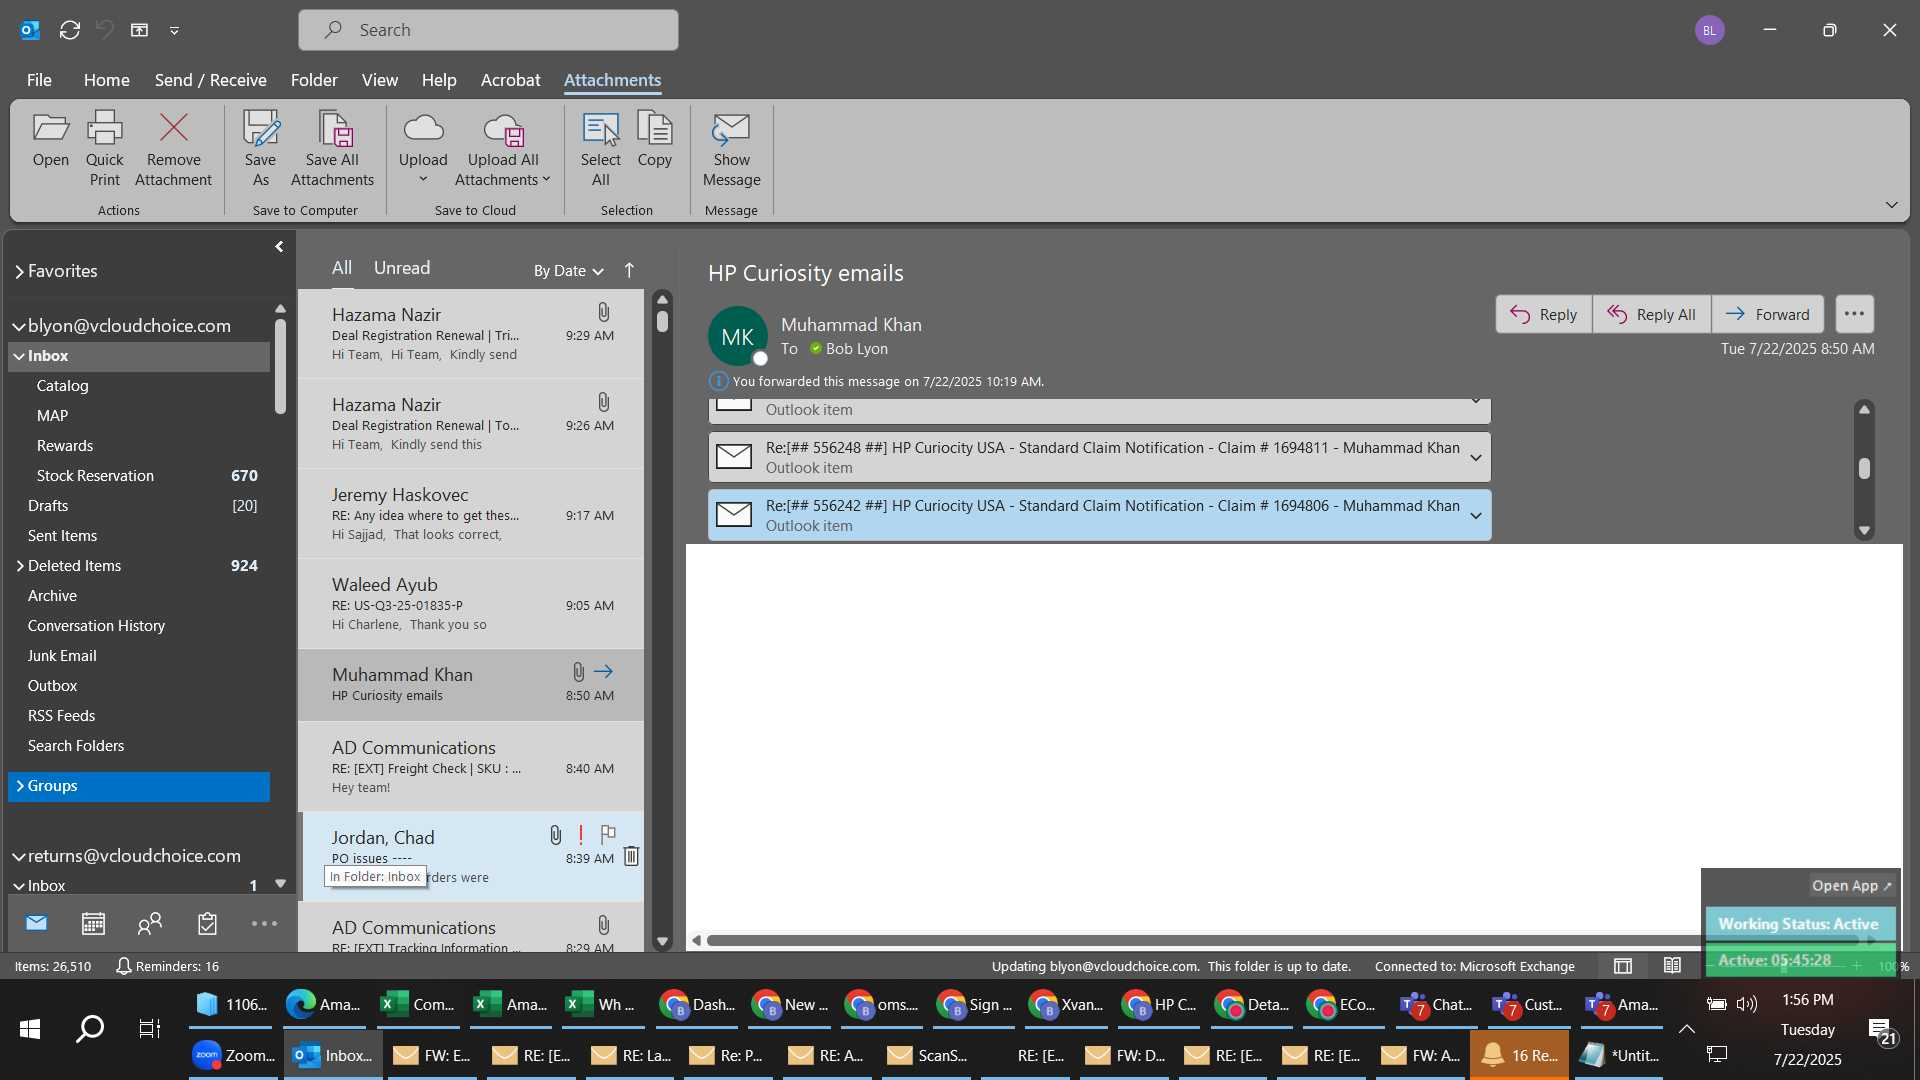
Task: Open Waleed Ayub email
Action: [471, 604]
